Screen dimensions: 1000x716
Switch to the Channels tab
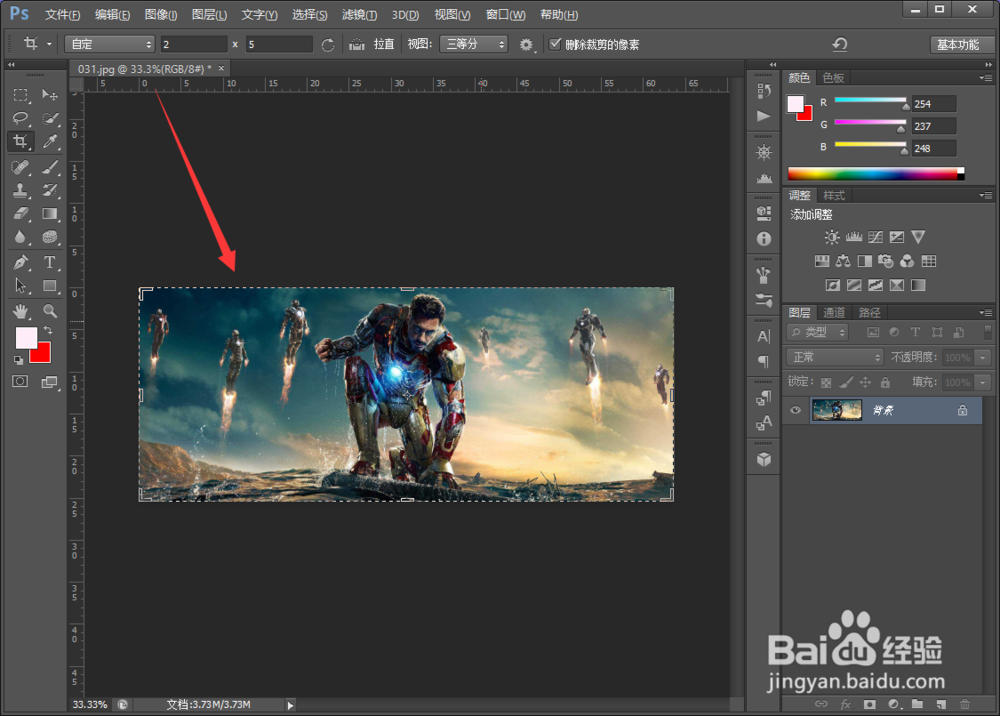click(x=834, y=312)
